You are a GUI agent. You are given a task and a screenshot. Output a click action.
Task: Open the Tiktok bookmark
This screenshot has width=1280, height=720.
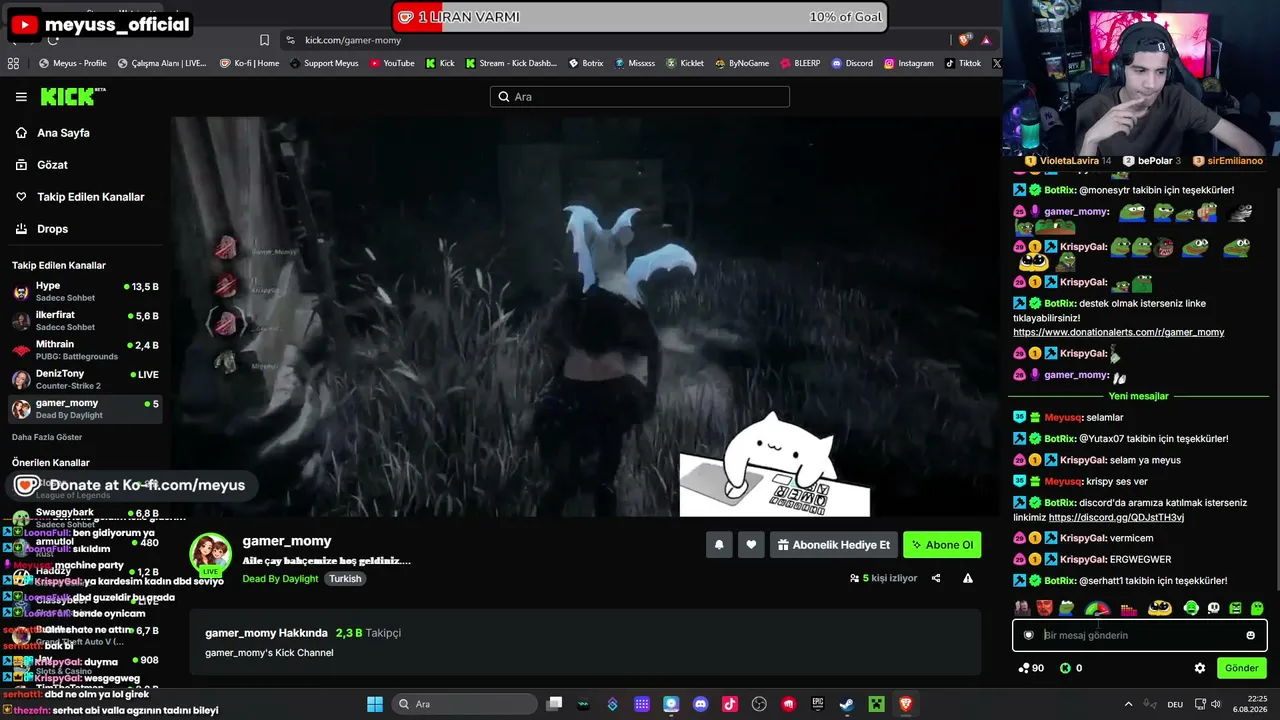(963, 63)
